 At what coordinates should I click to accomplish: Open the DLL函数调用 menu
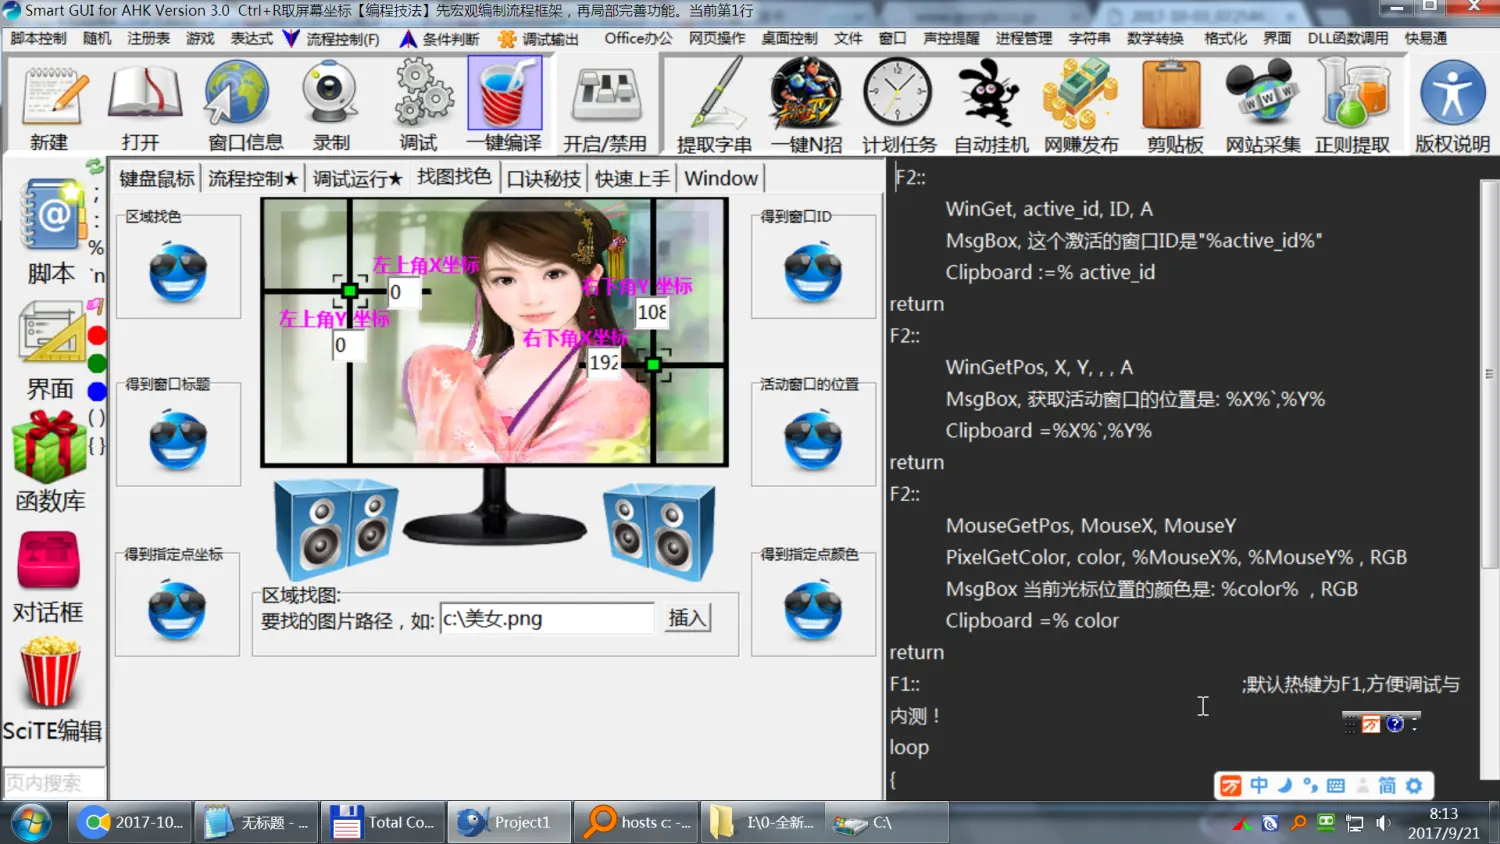click(x=1348, y=38)
